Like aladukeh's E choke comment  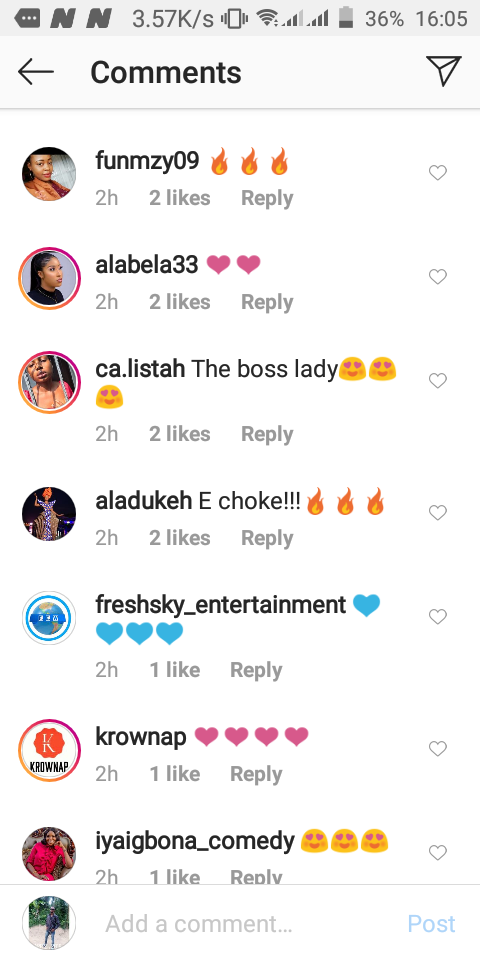[437, 513]
